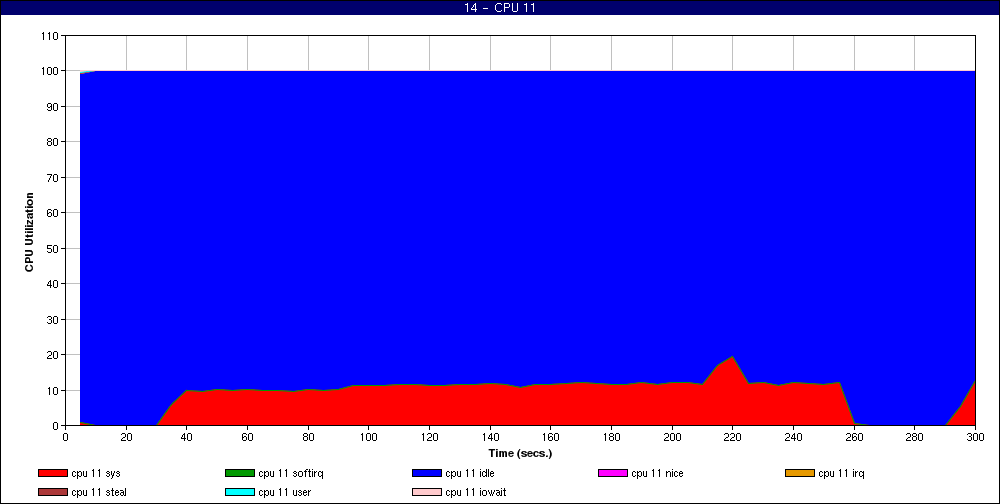Click the 40 tick label on time axis
1000x504 pixels.
(186, 437)
